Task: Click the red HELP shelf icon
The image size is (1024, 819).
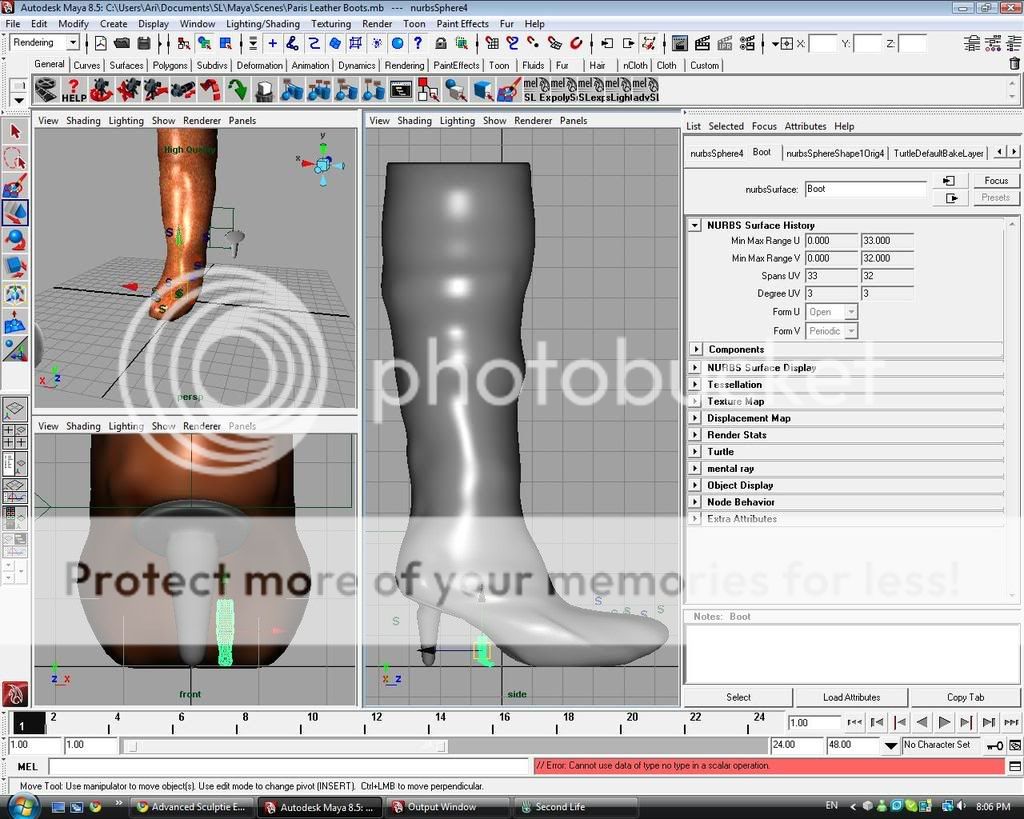Action: [x=73, y=91]
